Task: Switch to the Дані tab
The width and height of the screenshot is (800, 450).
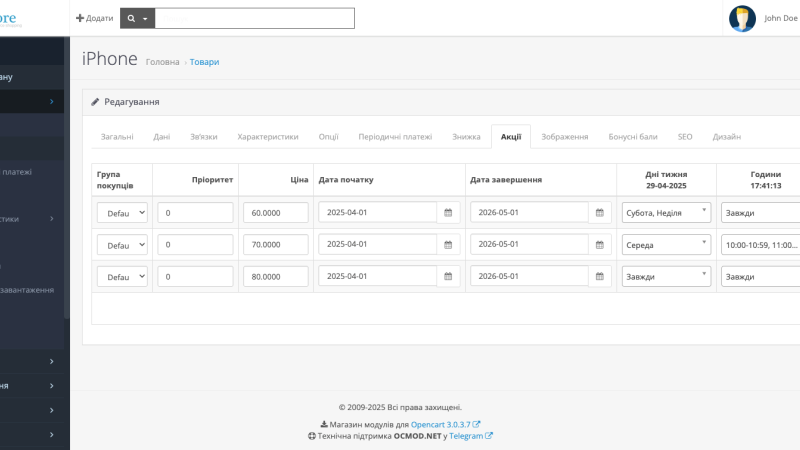Action: tap(162, 137)
